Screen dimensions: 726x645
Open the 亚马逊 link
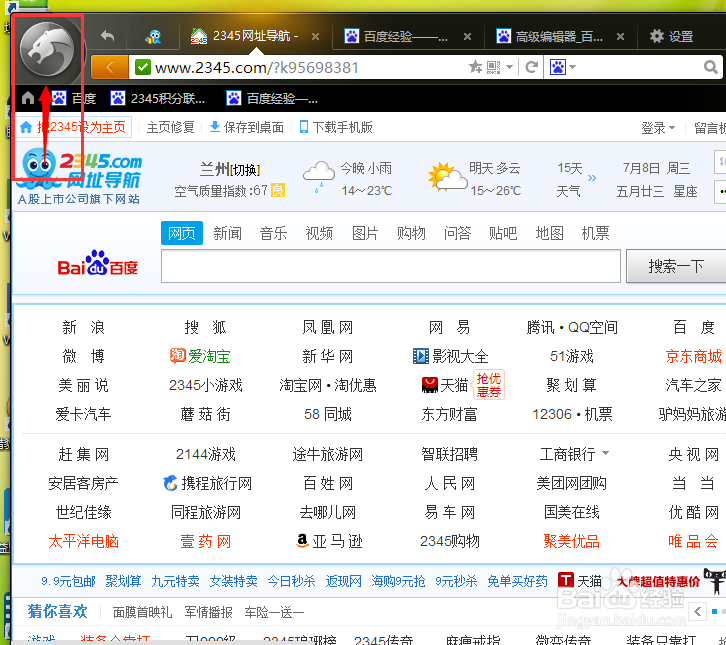click(329, 541)
